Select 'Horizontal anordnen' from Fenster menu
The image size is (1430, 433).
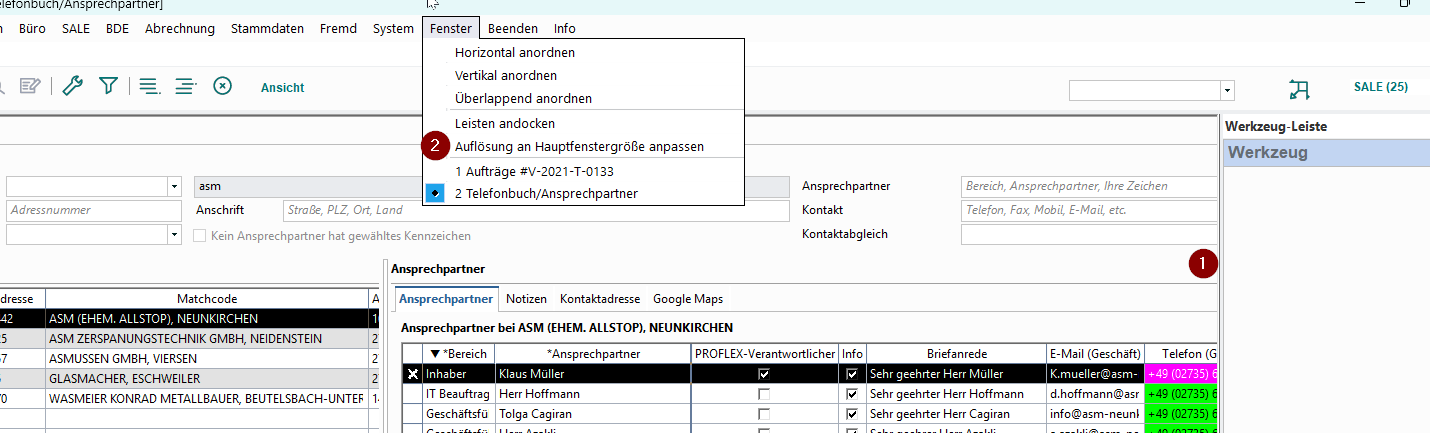coord(514,52)
